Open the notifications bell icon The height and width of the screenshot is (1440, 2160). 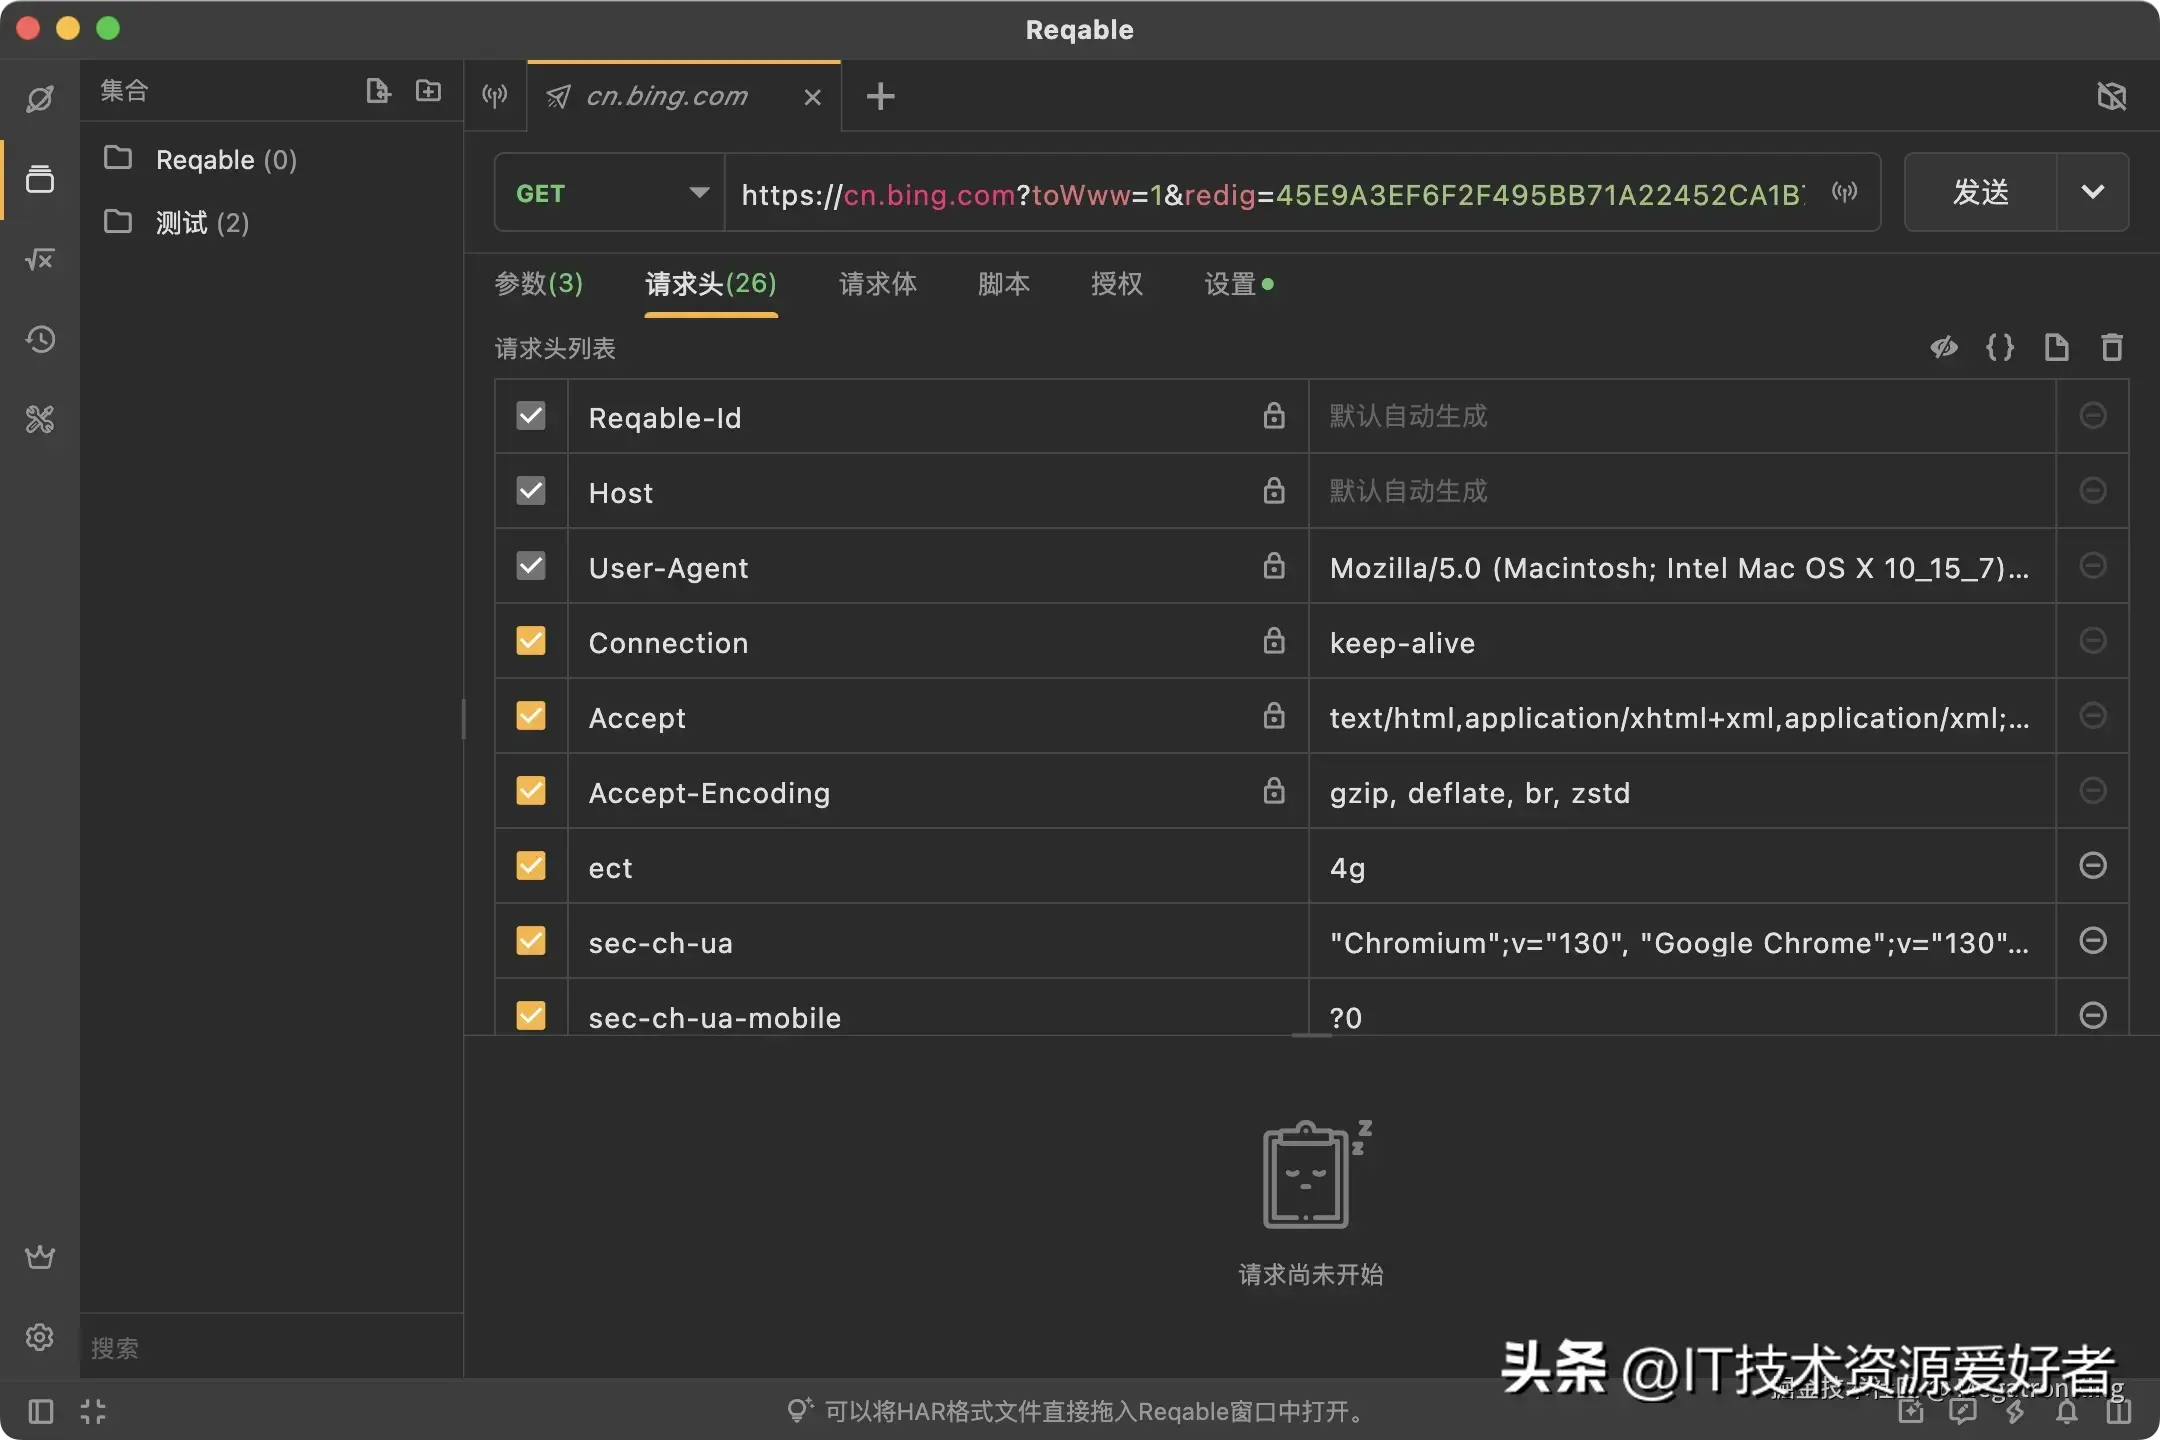pyautogui.click(x=2066, y=1411)
